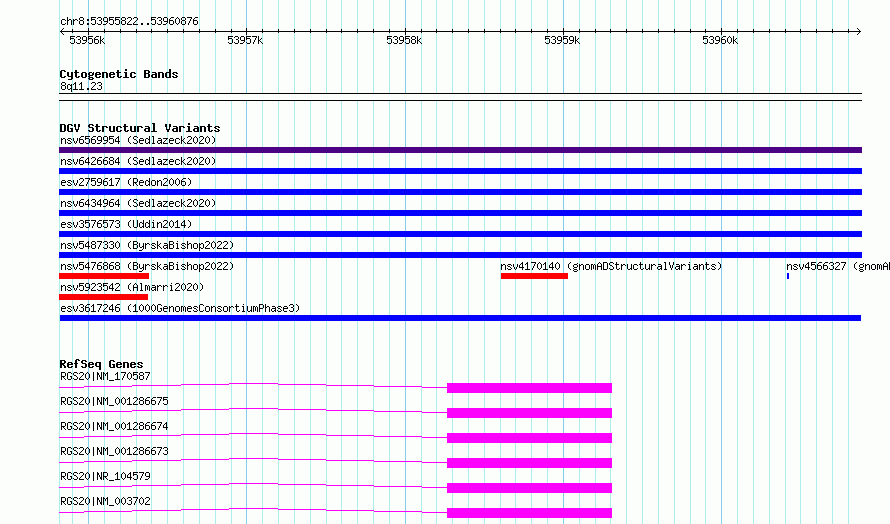Open nsv5923542 (Almarri2020) variant label
This screenshot has height=524, width=890.
pos(132,287)
